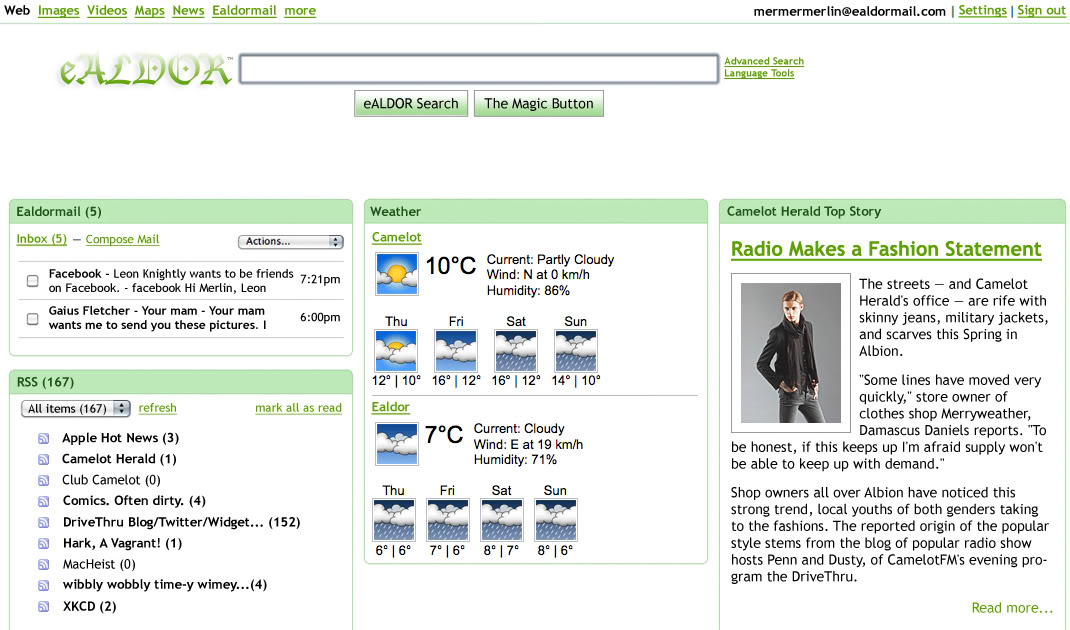Click Camelot's Saturday rain forecast icon
Viewport: 1070px width, 630px height.
pyautogui.click(x=516, y=351)
